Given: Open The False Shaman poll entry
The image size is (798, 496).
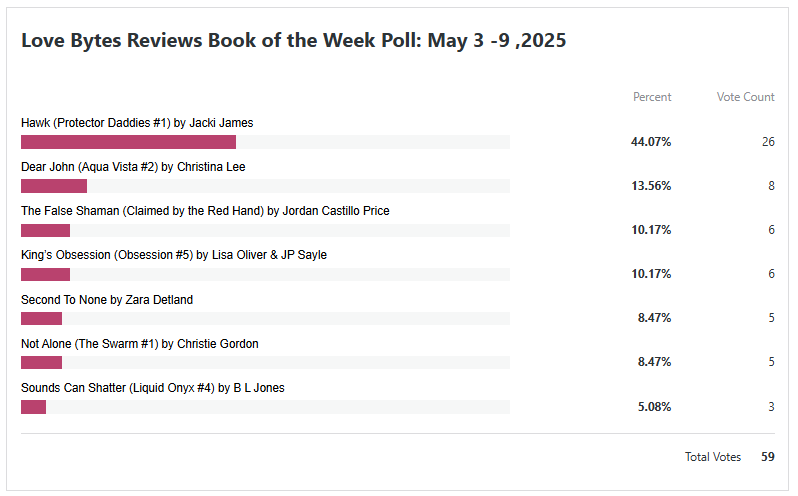Looking at the screenshot, I should 205,211.
